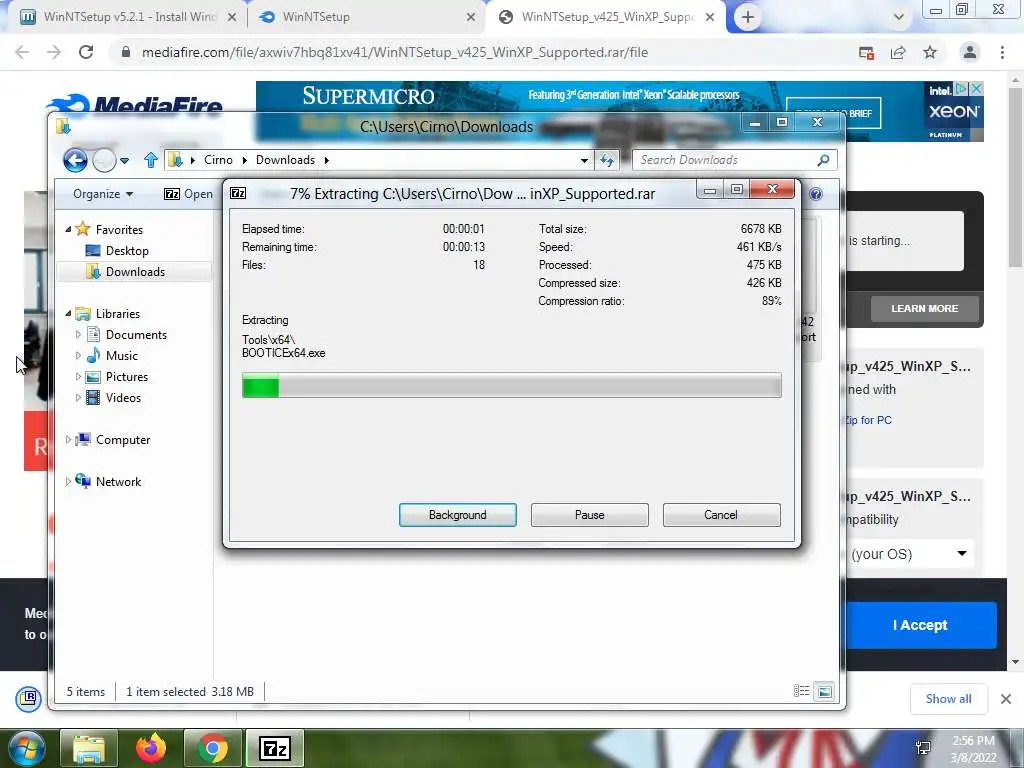Image resolution: width=1024 pixels, height=768 pixels.
Task: Open the (your OS) dropdown
Action: click(x=908, y=554)
